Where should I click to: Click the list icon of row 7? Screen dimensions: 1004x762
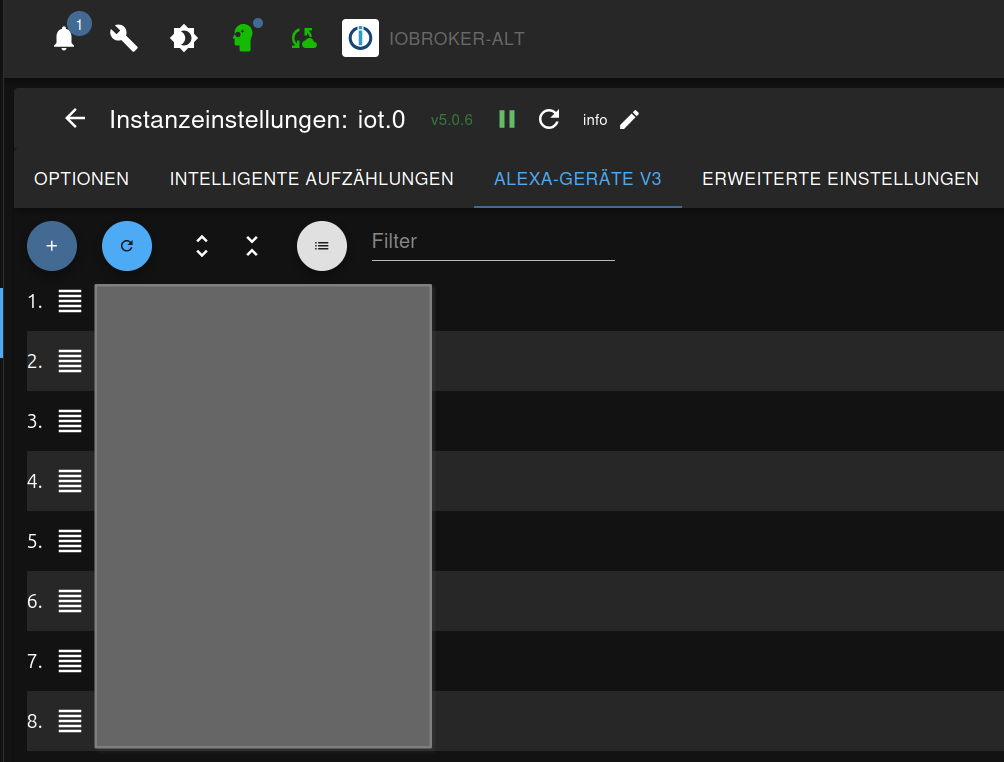[70, 661]
